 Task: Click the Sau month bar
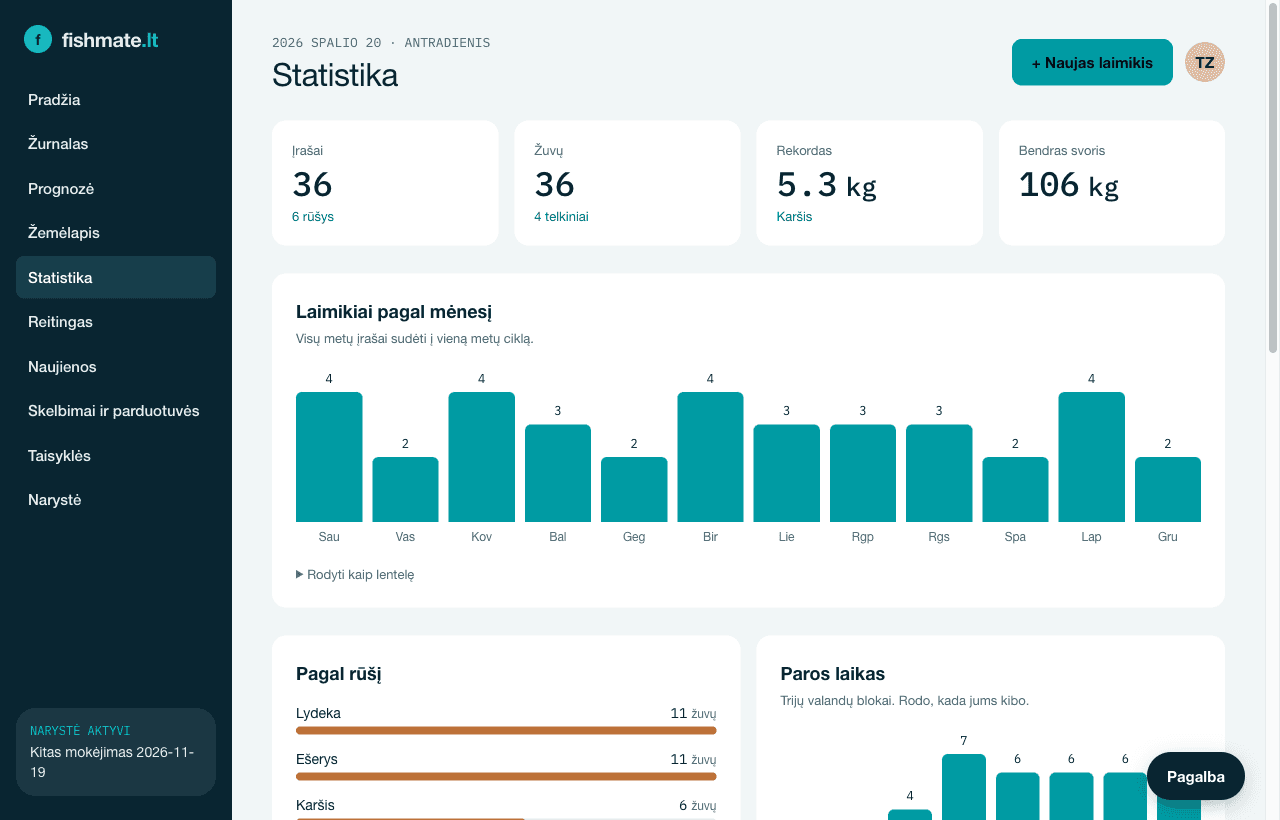point(329,457)
